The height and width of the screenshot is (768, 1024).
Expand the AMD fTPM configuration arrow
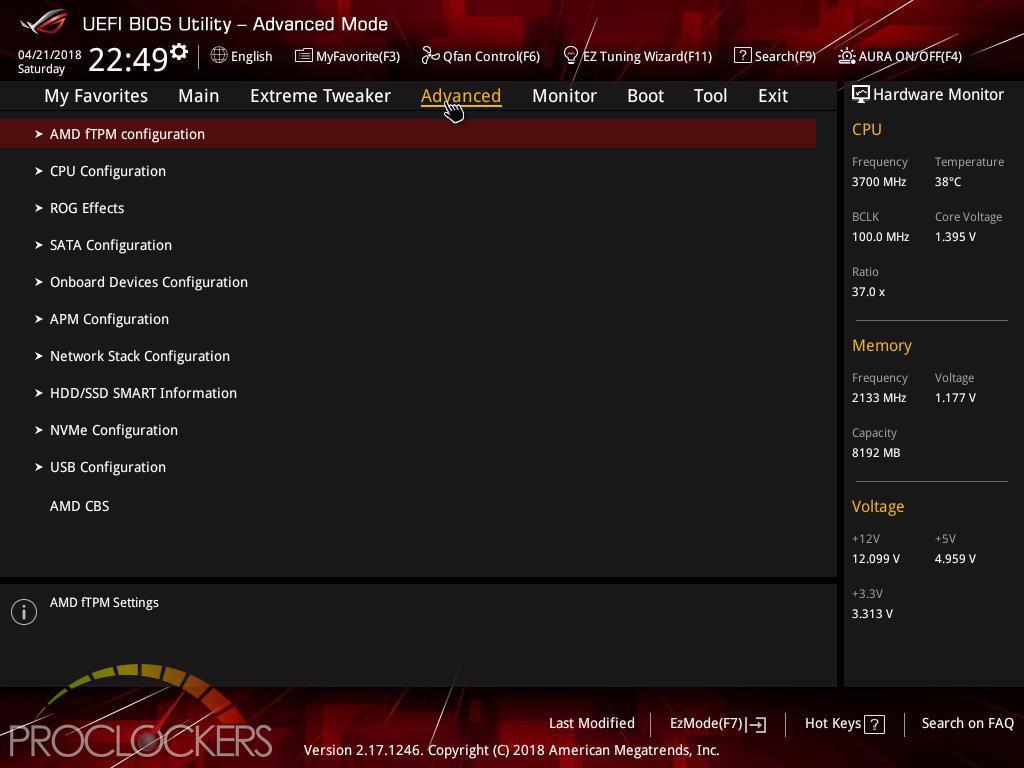tap(39, 134)
